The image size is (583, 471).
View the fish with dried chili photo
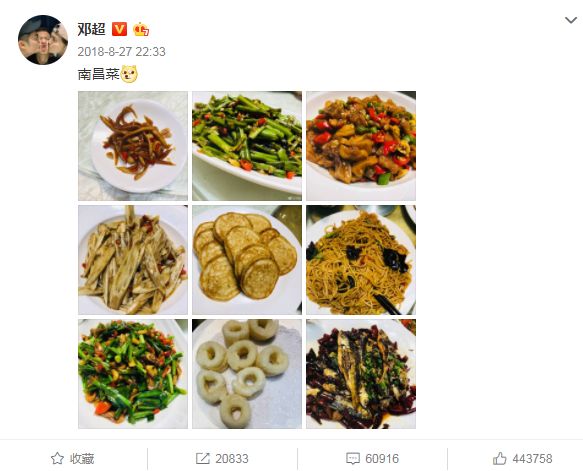tap(361, 374)
